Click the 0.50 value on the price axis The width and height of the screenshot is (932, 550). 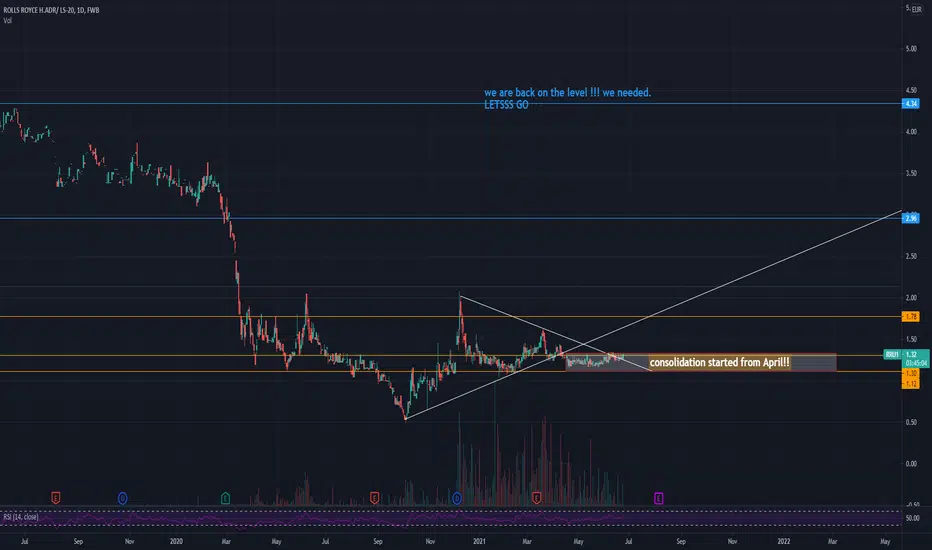pyautogui.click(x=911, y=422)
